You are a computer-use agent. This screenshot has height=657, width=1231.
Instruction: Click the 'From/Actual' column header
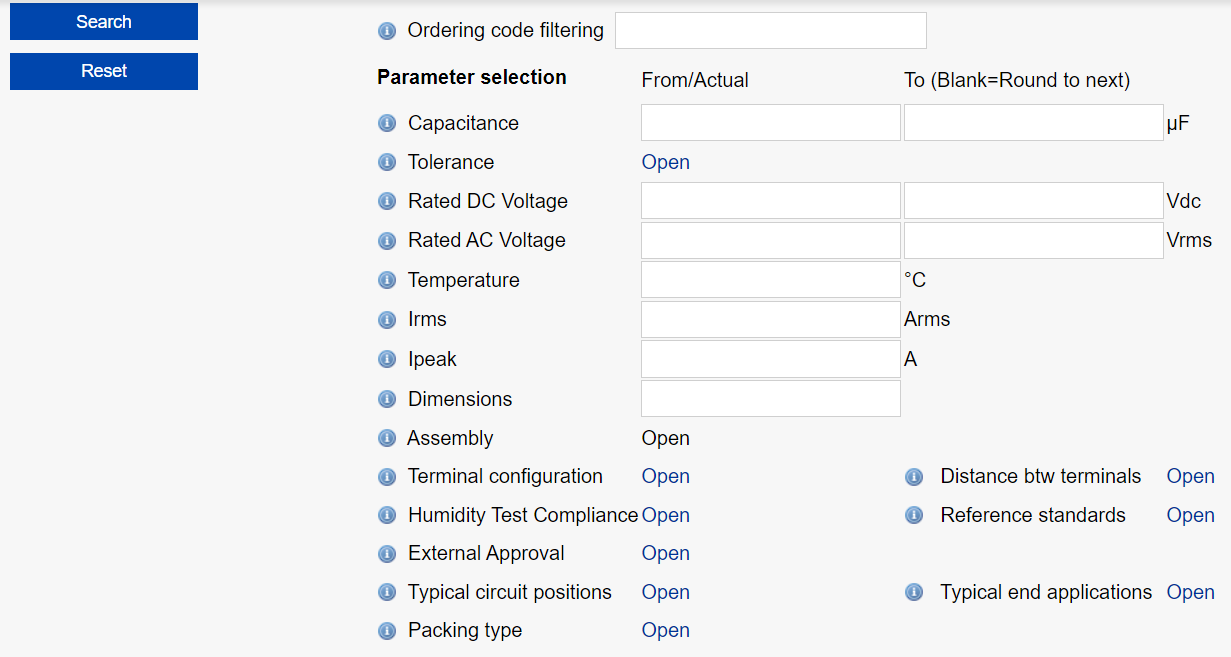click(695, 80)
